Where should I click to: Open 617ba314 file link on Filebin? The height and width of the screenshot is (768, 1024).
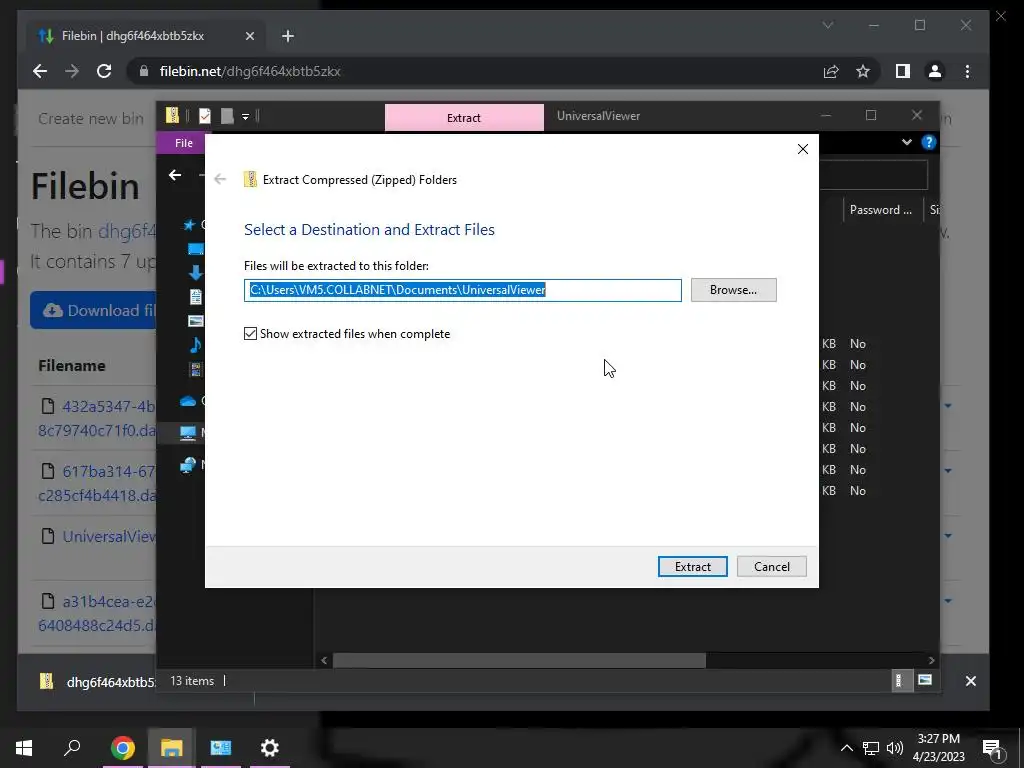pyautogui.click(x=97, y=483)
